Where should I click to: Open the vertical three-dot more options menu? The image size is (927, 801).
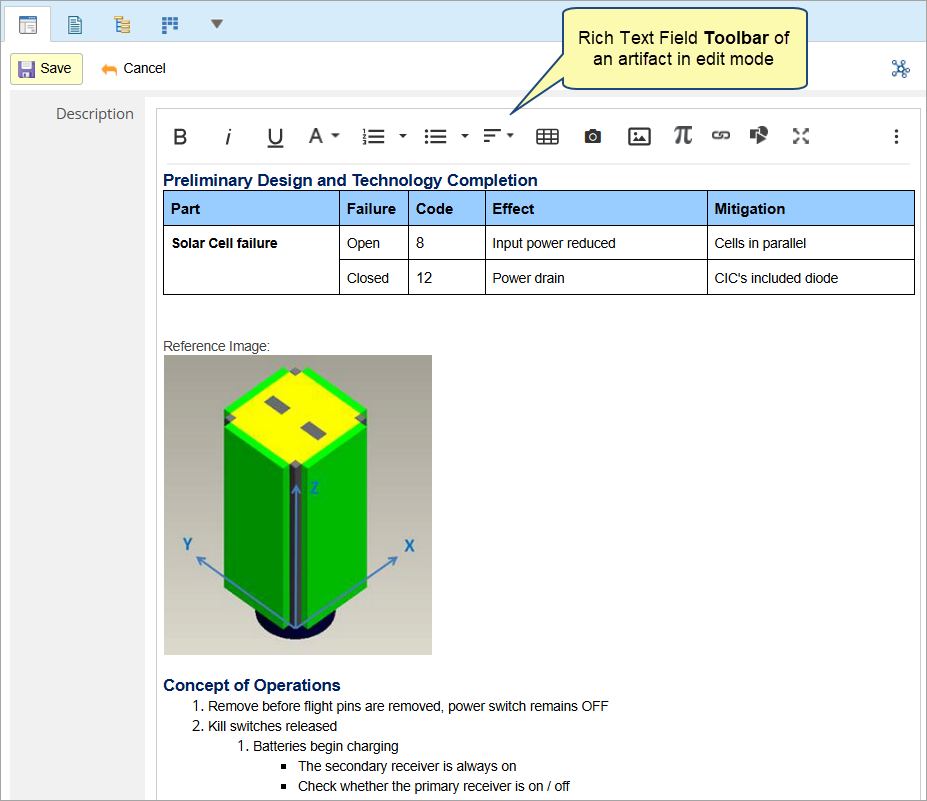pyautogui.click(x=896, y=137)
